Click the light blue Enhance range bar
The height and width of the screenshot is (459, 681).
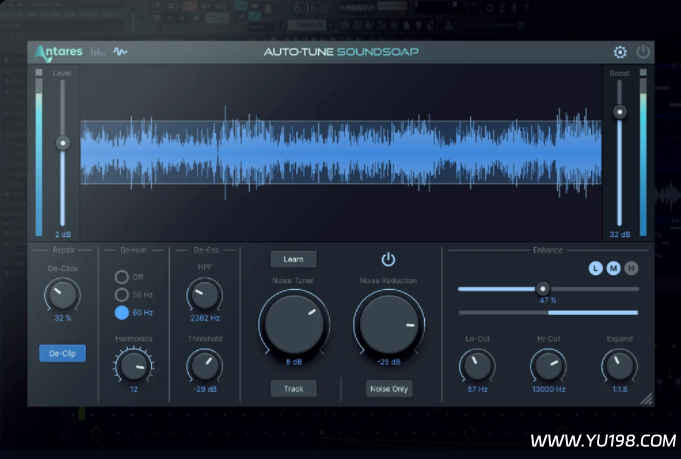[593, 313]
